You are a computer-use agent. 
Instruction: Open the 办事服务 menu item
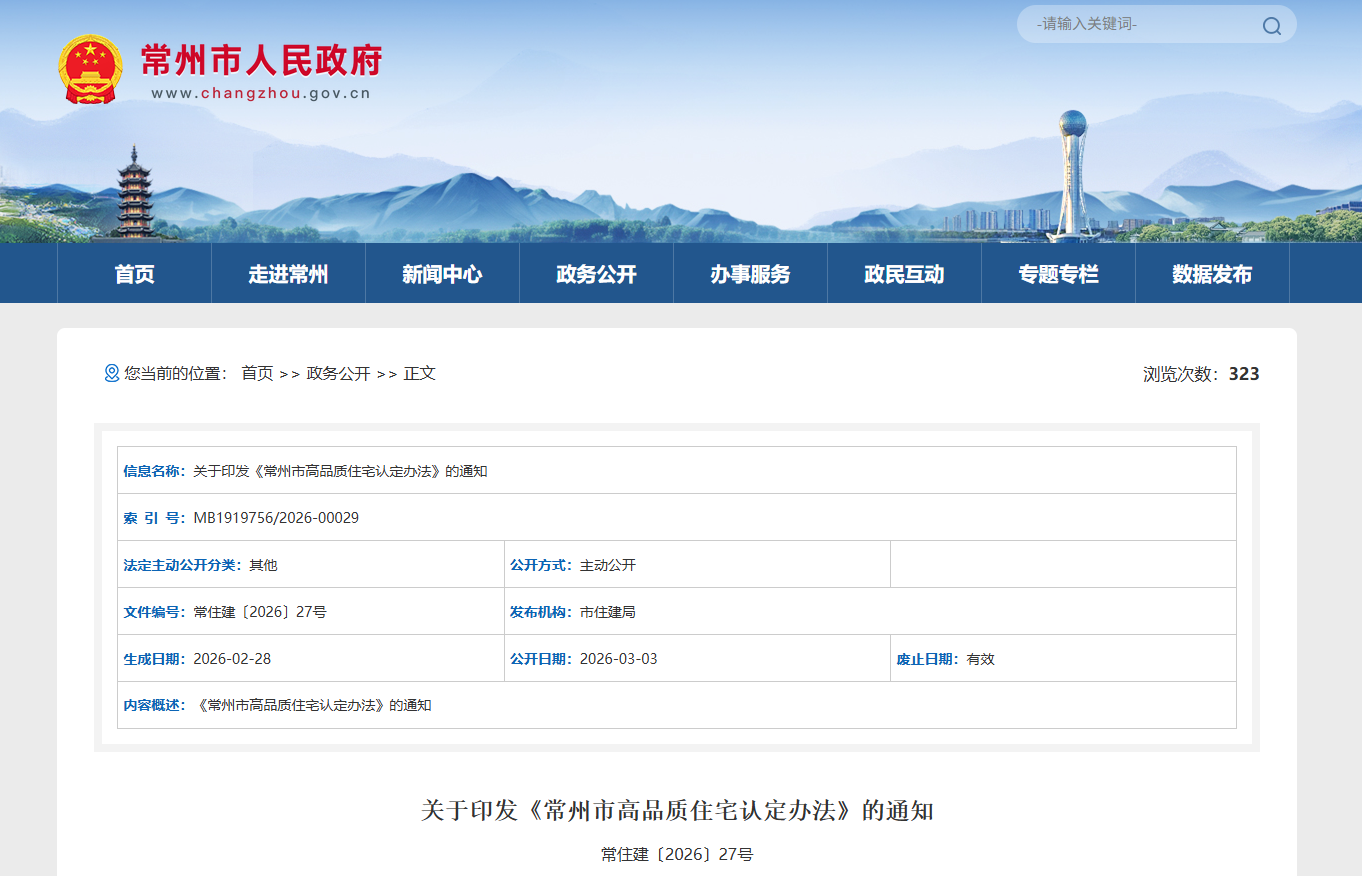750,274
